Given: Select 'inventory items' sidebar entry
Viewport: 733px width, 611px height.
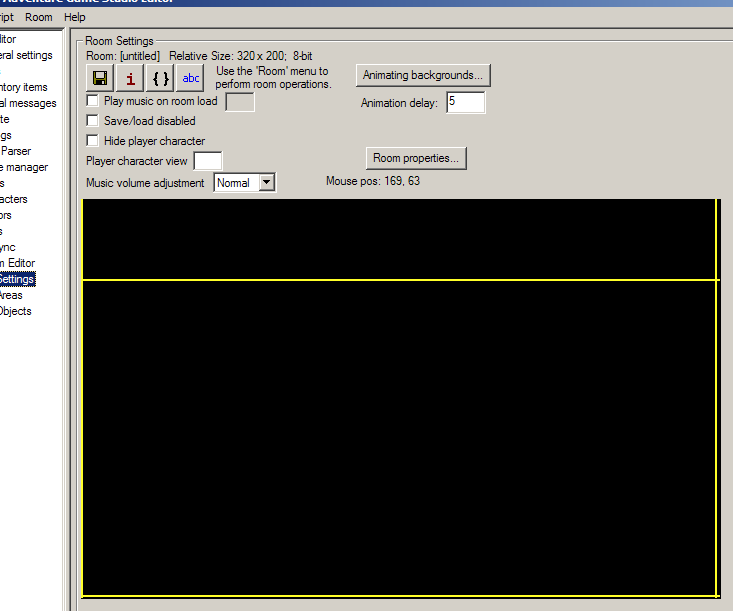Looking at the screenshot, I should [24, 87].
